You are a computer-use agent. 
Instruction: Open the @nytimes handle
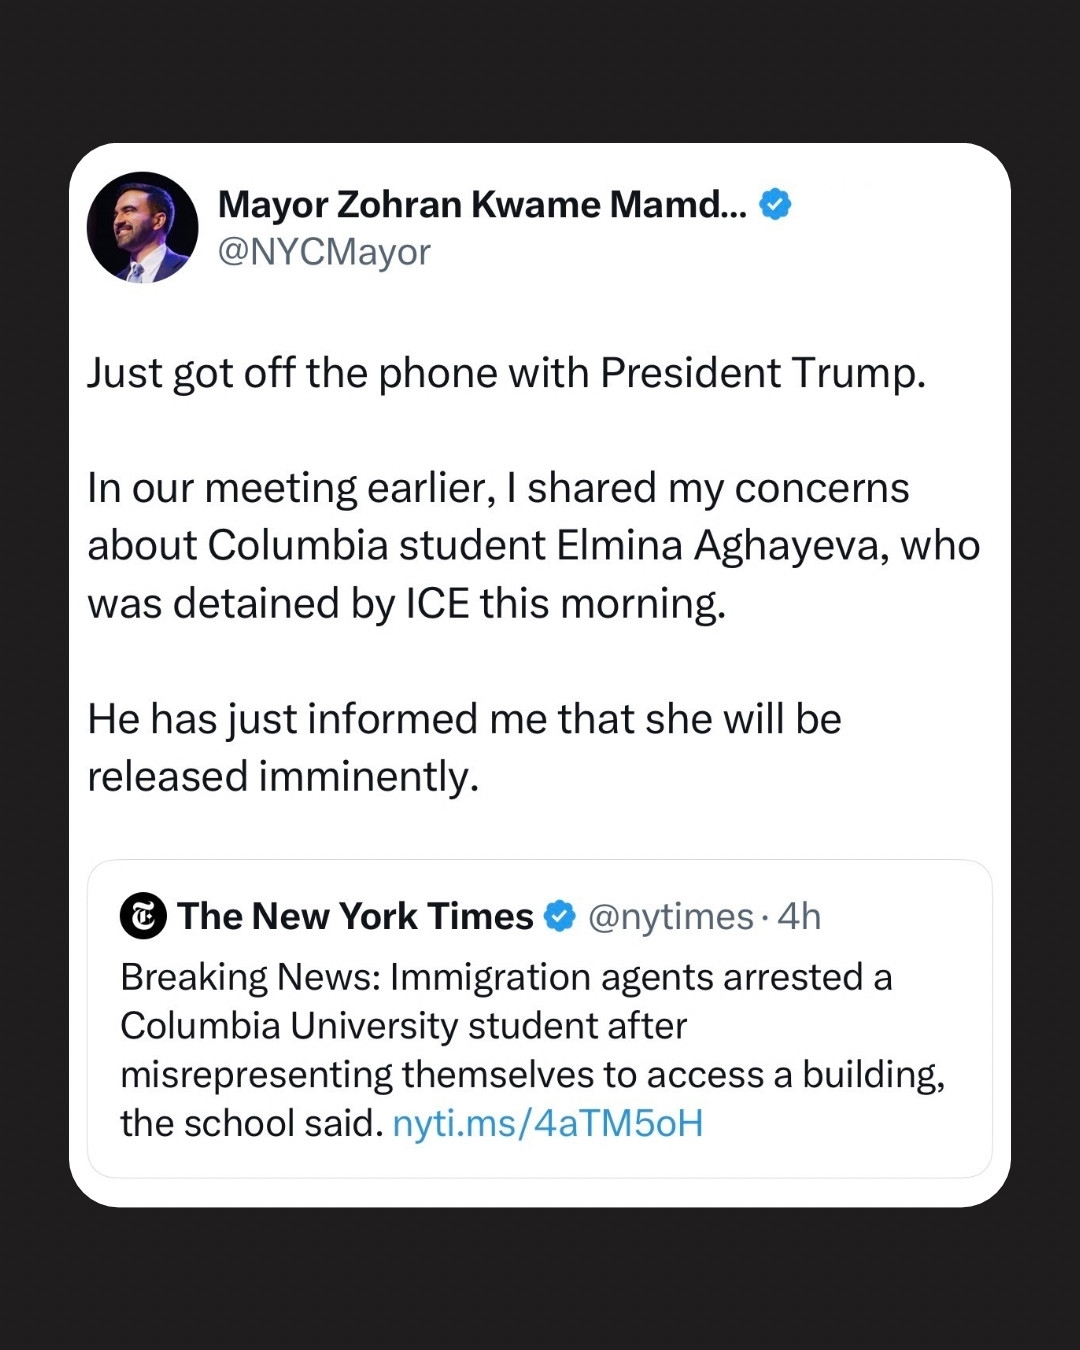tap(670, 916)
